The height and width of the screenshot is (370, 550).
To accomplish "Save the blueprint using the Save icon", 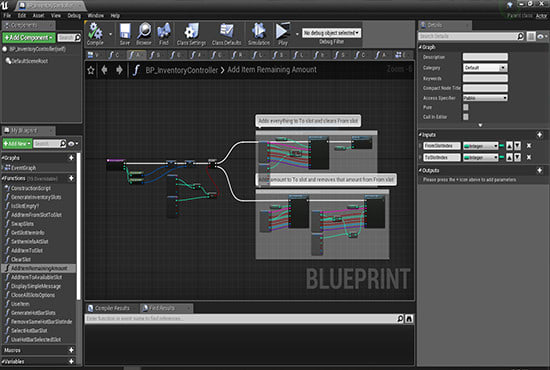I will coord(125,34).
